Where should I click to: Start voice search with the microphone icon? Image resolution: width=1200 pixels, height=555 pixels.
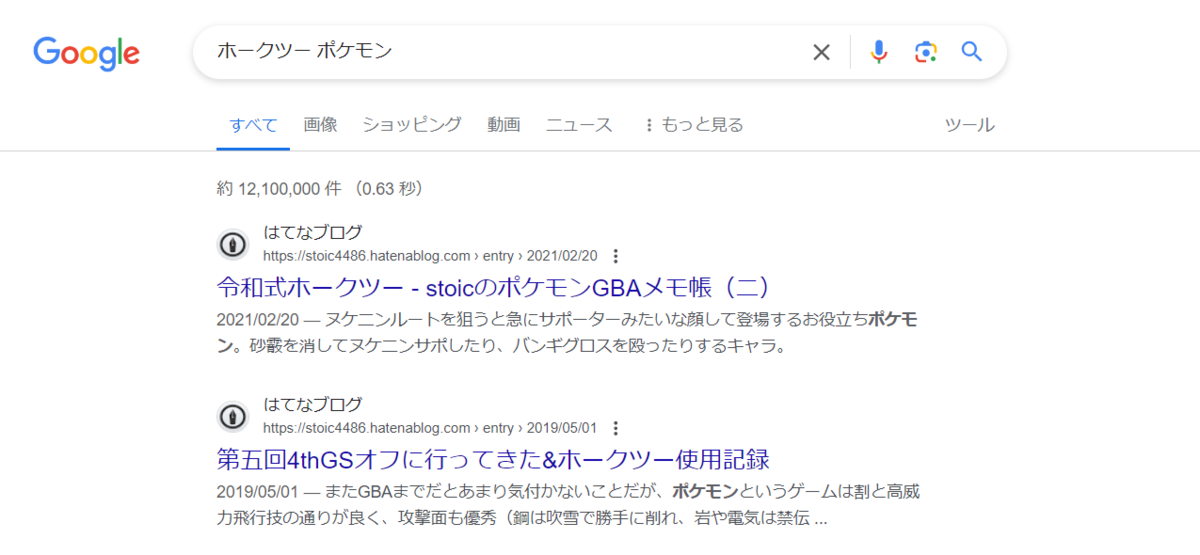pos(879,52)
